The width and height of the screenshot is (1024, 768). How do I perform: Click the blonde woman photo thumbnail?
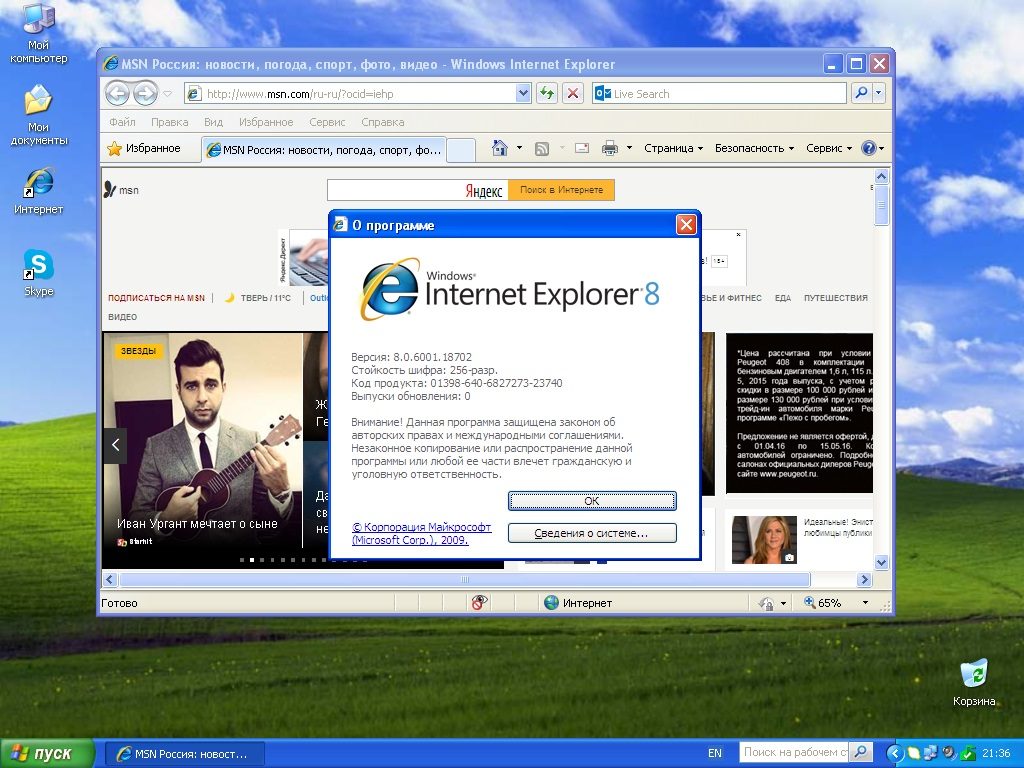(x=764, y=540)
